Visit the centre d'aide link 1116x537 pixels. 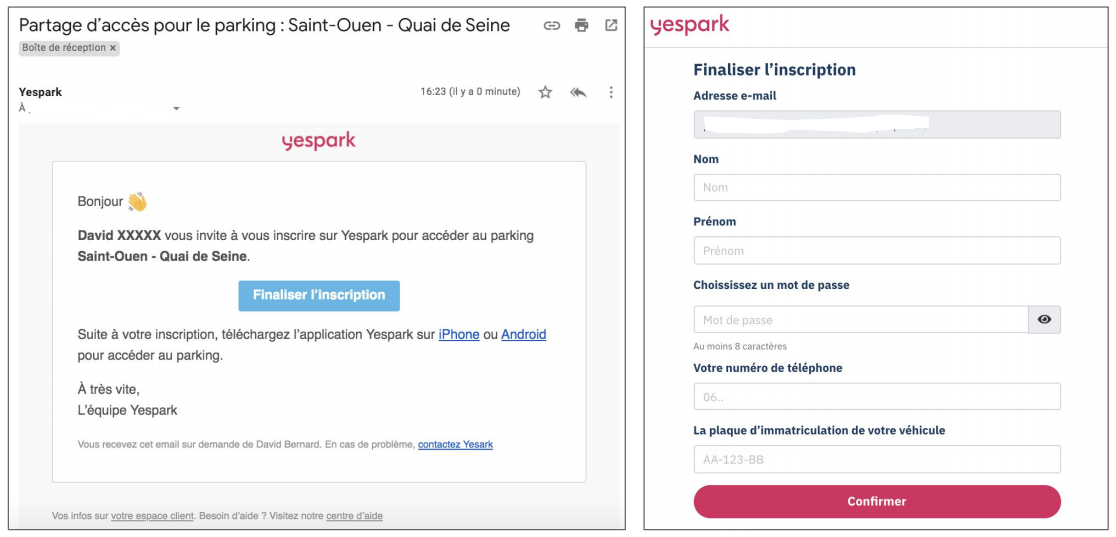(354, 516)
